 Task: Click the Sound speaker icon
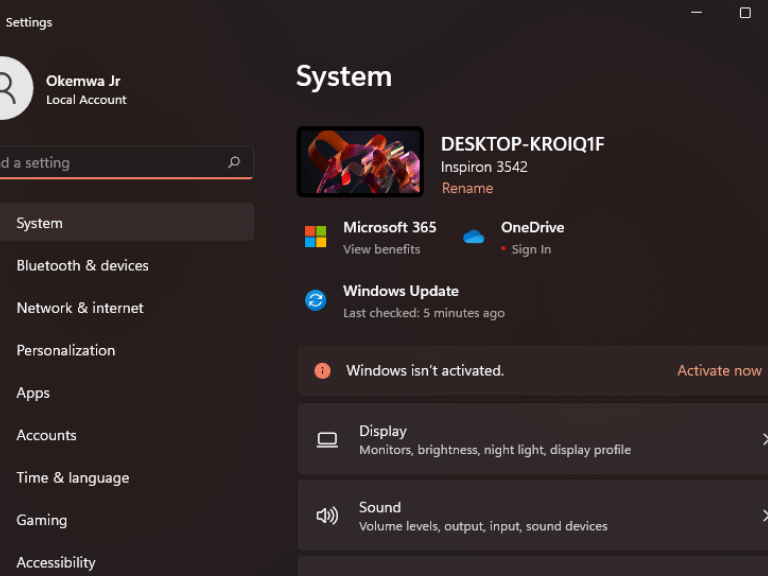(327, 516)
